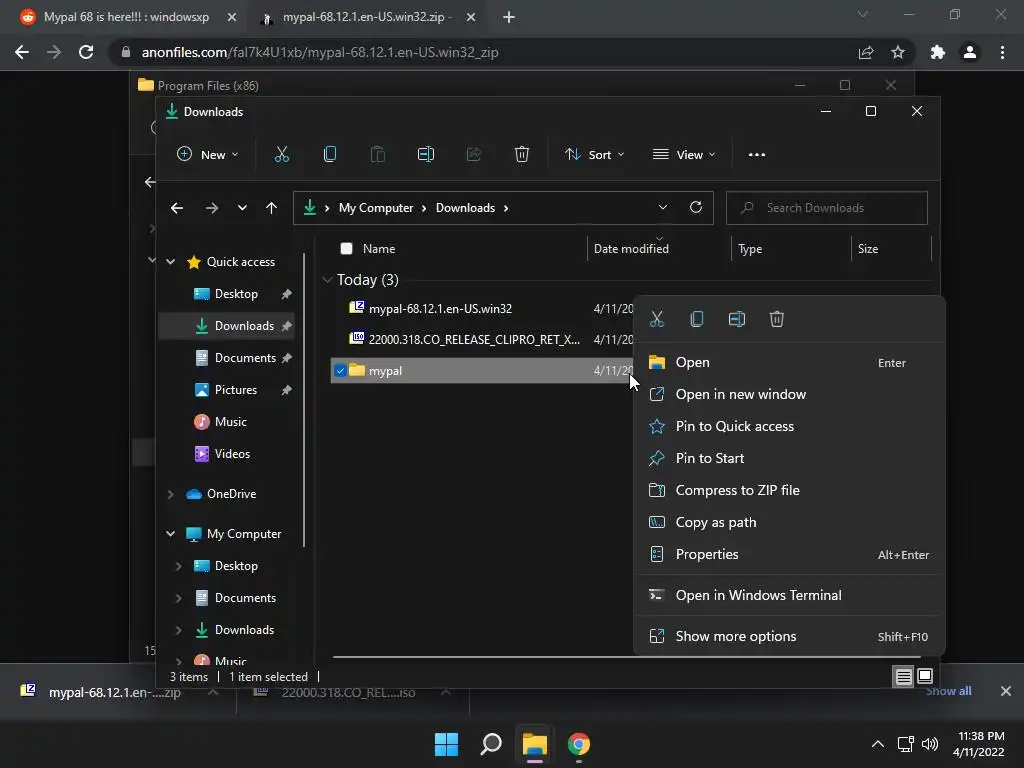Click My Computer breadcrumb
1024x768 pixels.
pos(376,208)
